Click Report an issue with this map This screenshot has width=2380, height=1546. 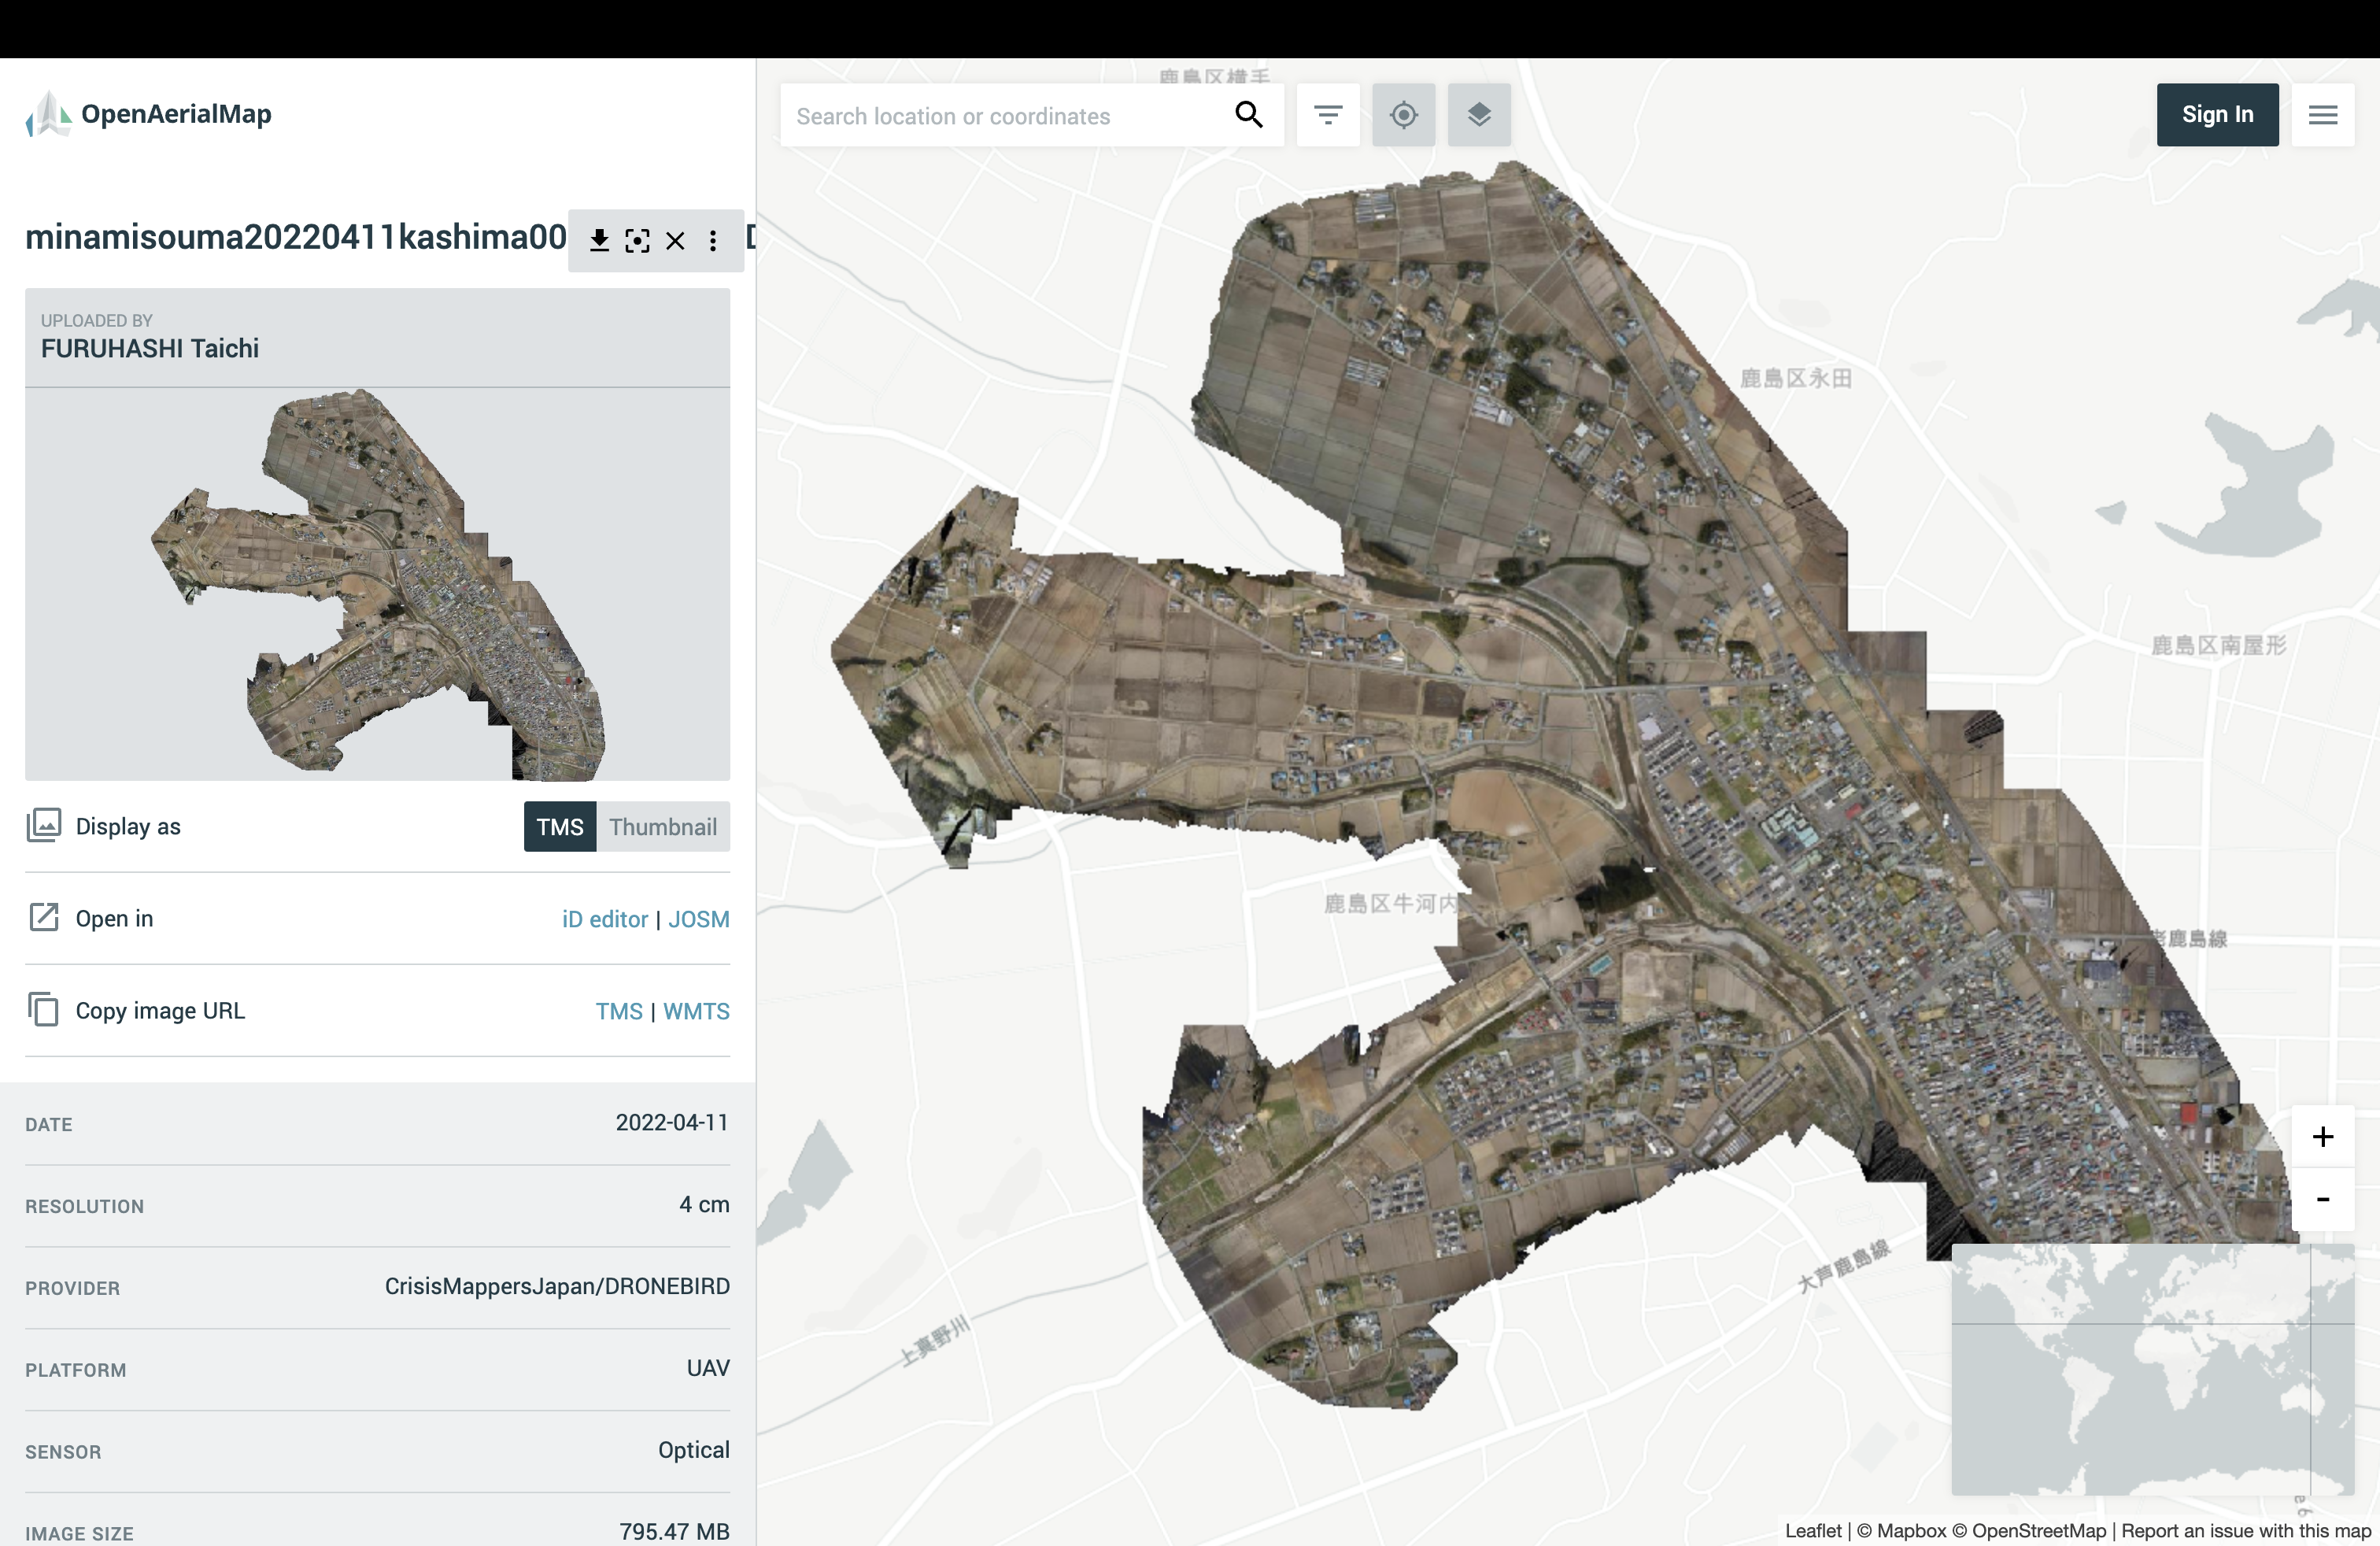2246,1531
